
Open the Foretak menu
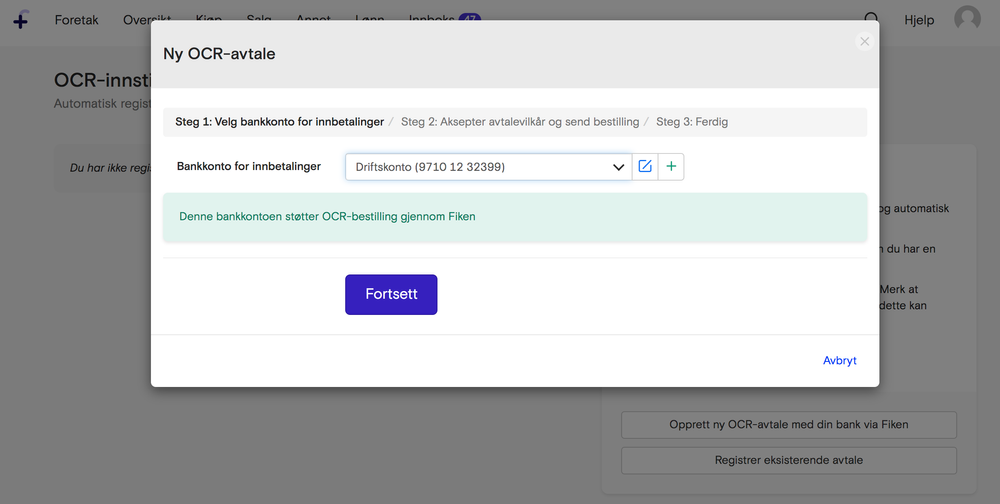pyautogui.click(x=77, y=20)
